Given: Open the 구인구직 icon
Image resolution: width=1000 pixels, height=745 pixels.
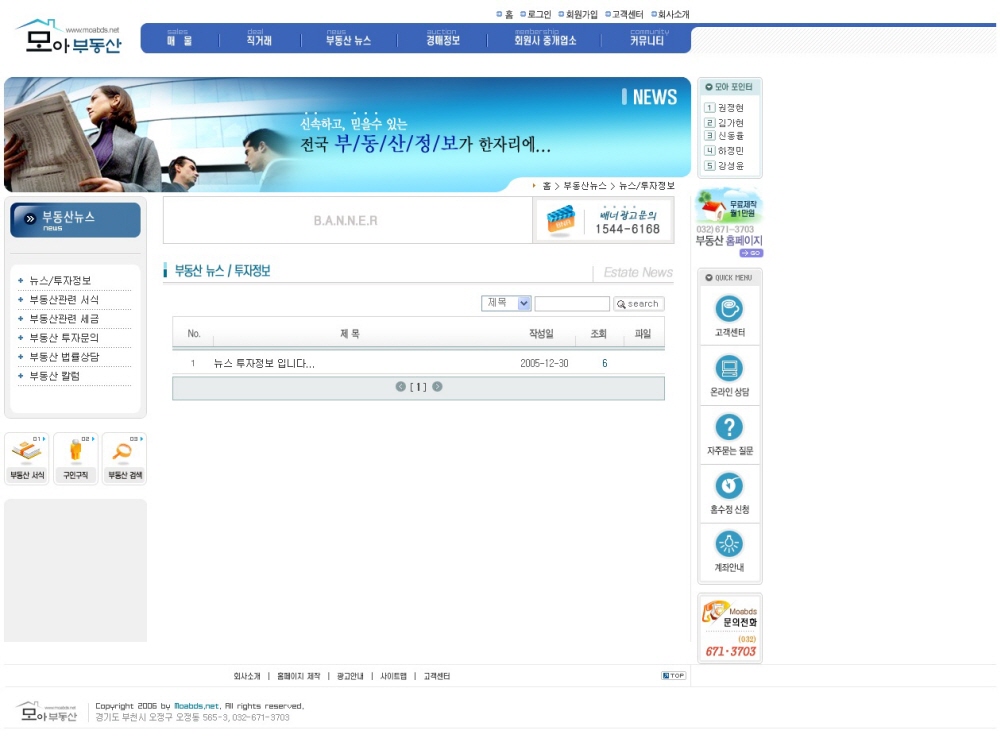Looking at the screenshot, I should (x=75, y=452).
